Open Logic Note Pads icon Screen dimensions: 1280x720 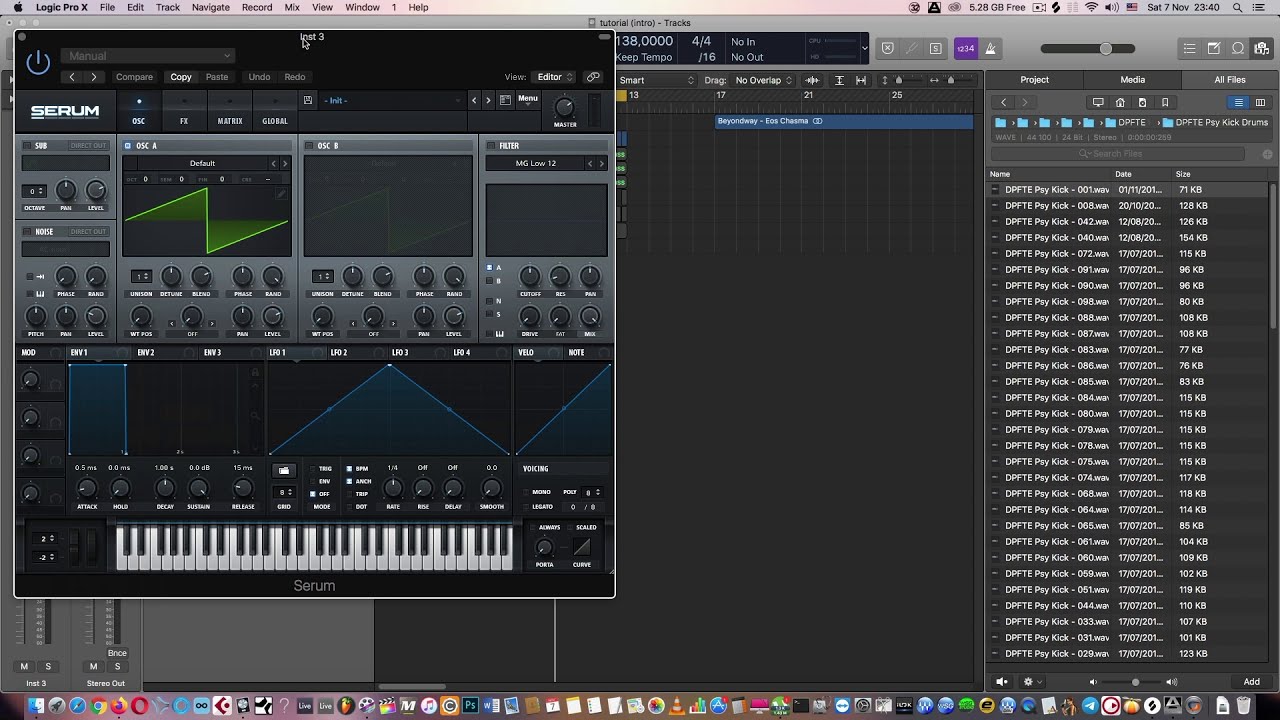(1213, 48)
